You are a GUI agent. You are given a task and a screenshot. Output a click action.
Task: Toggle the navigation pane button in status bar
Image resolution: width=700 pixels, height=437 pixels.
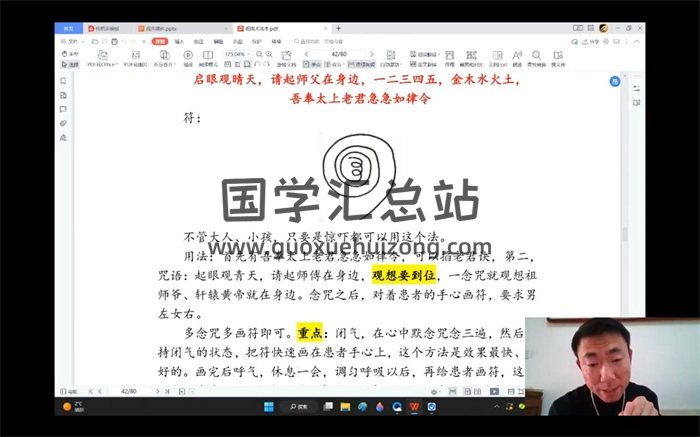point(68,391)
